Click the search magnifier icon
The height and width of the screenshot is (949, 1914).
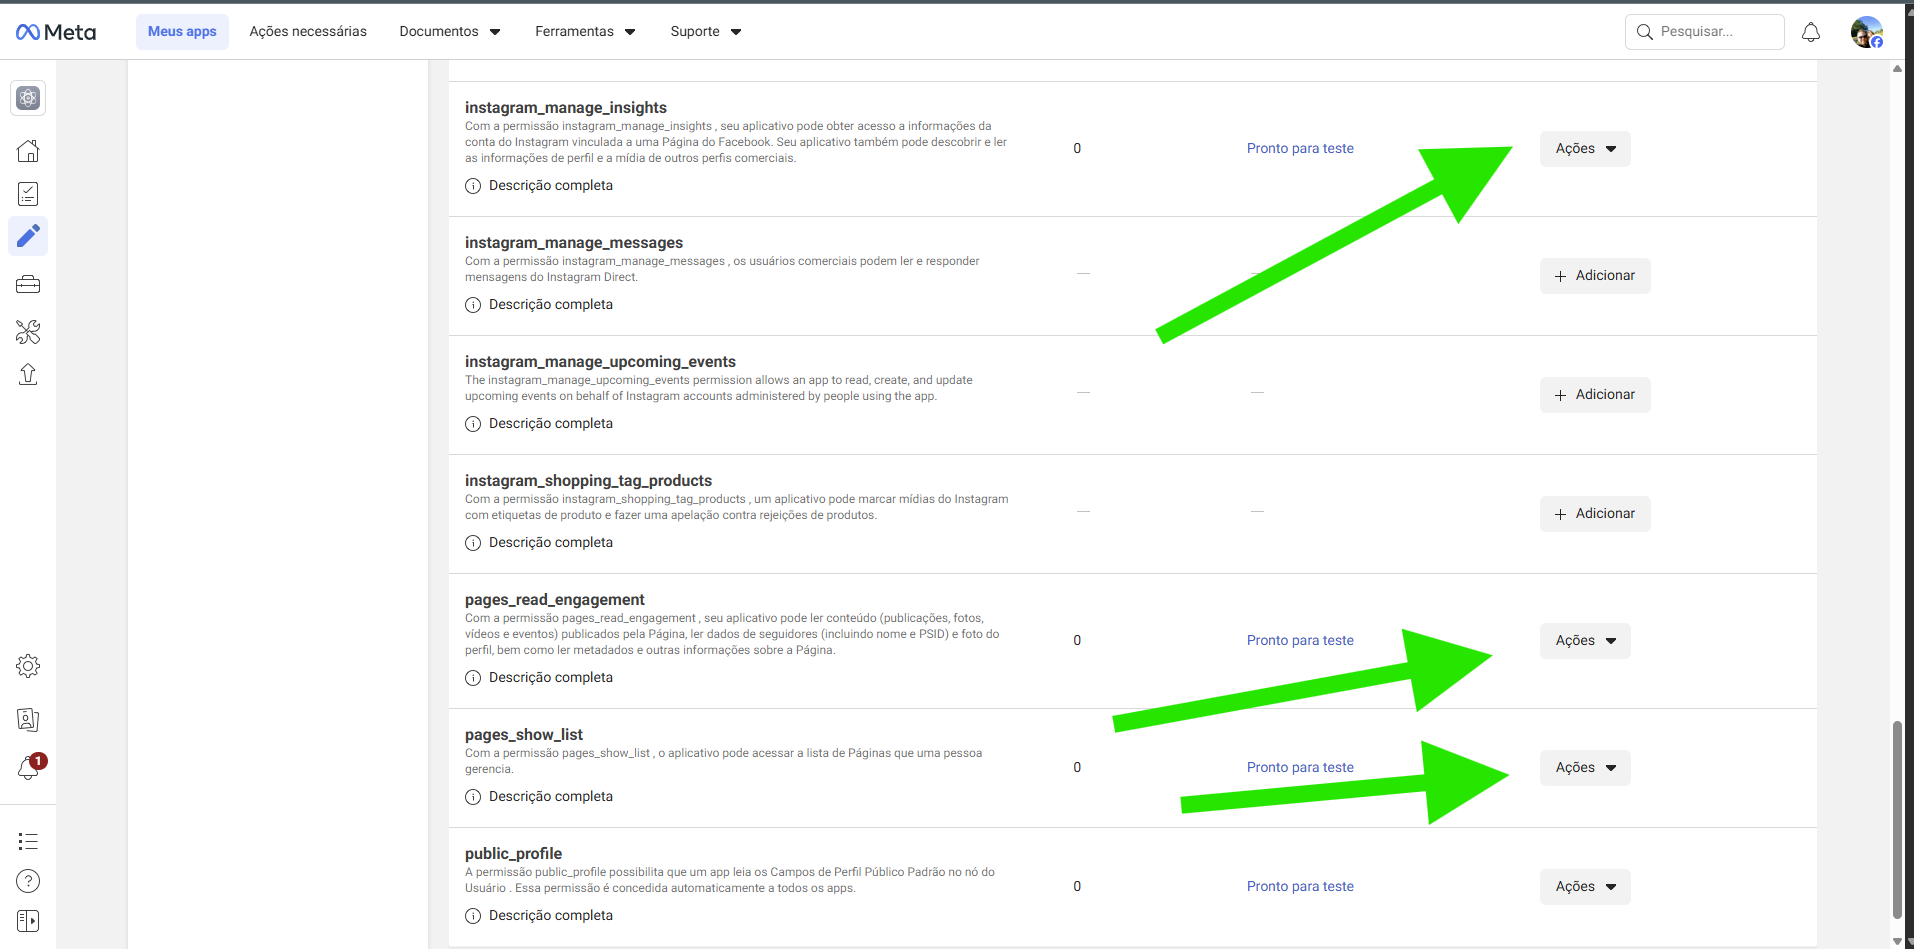click(1644, 32)
